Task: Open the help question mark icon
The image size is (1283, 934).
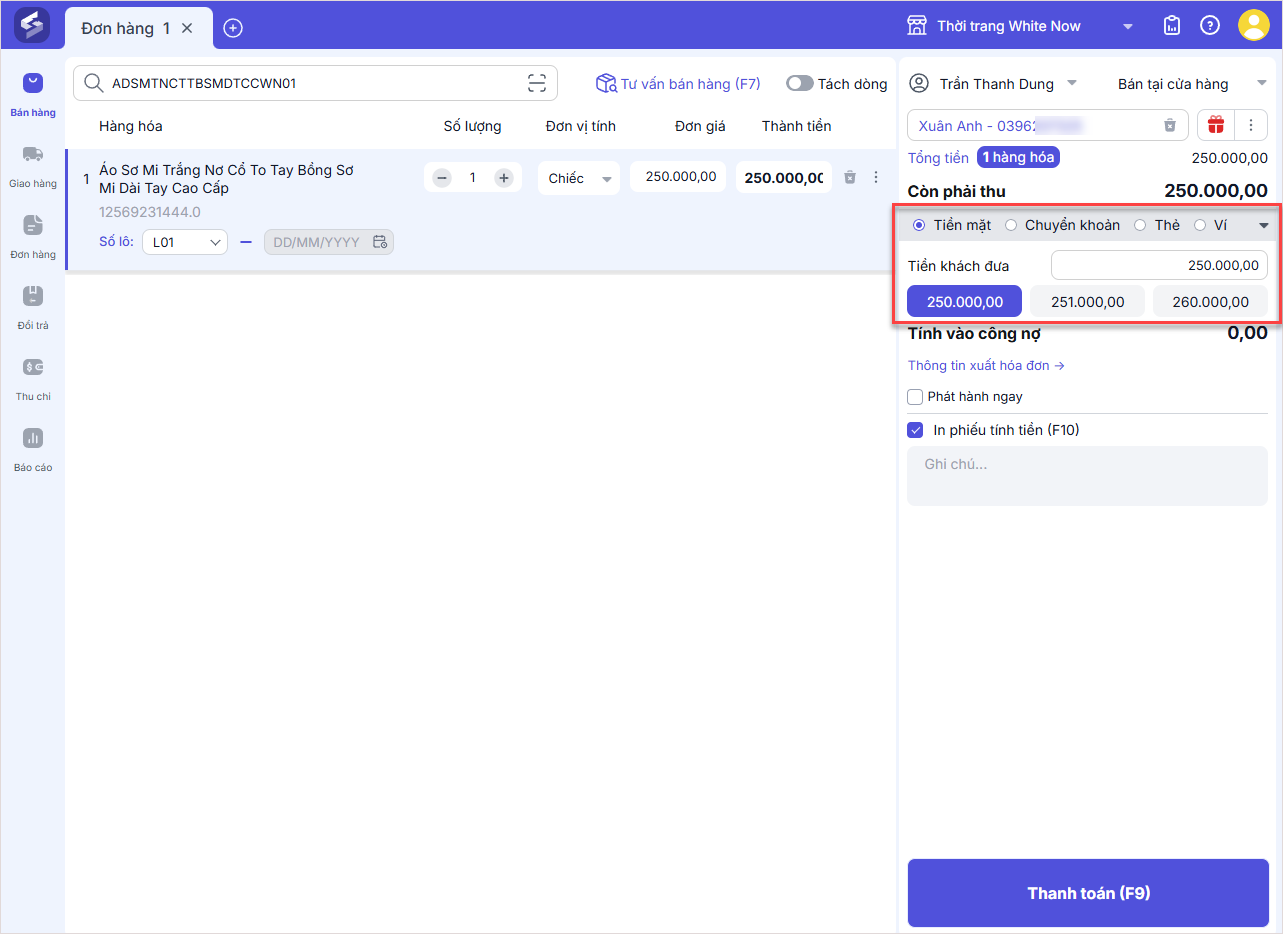Action: point(1210,26)
